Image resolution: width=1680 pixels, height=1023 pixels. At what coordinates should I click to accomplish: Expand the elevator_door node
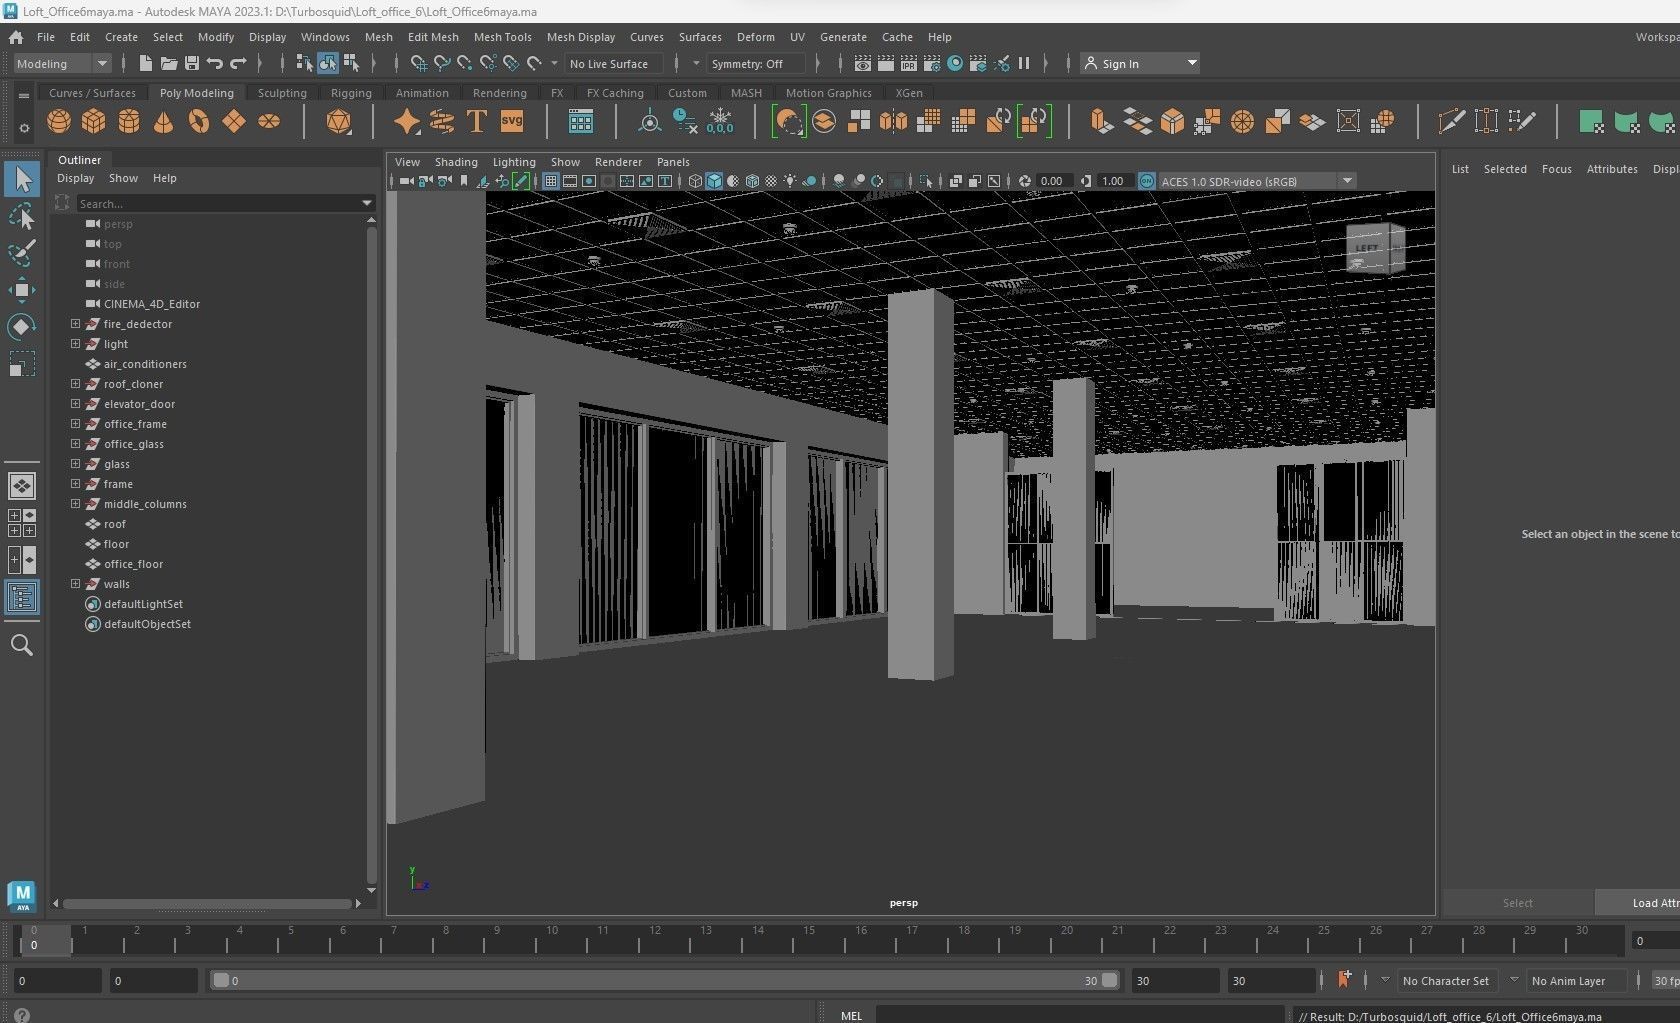(x=75, y=404)
